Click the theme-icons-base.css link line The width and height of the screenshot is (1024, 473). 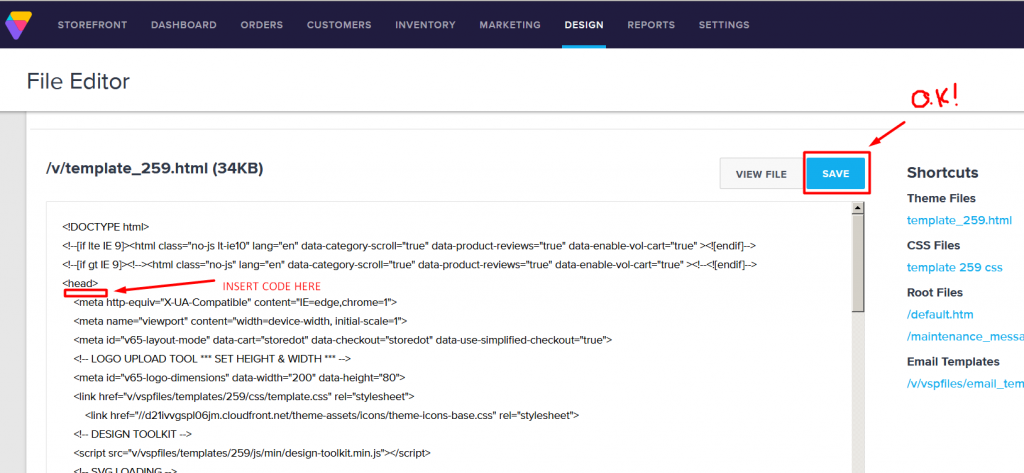point(332,415)
